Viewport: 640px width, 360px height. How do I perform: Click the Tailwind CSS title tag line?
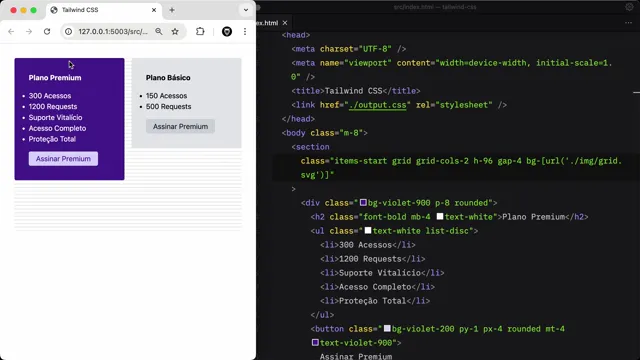pos(356,91)
